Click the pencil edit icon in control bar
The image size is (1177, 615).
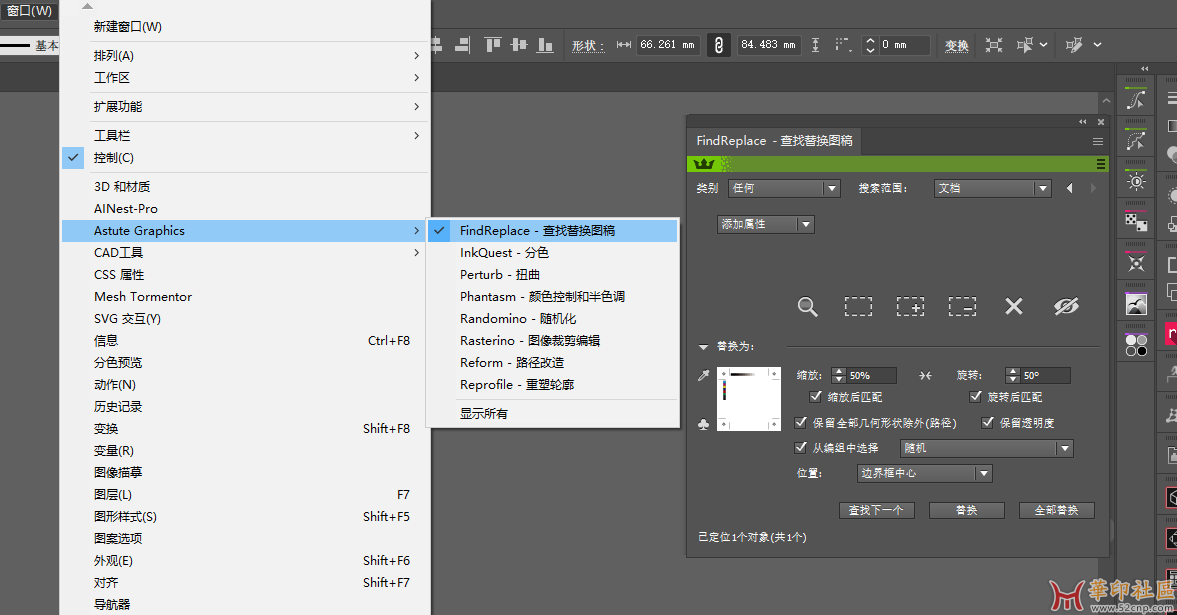coord(1074,45)
